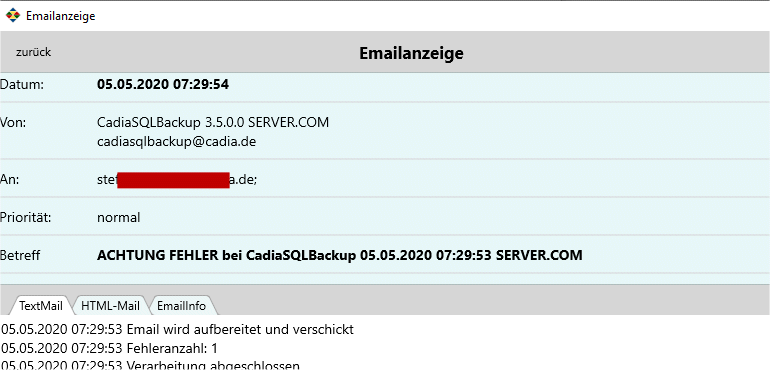770x370 pixels.
Task: Click the redacted recipient address in An field
Action: 177,180
